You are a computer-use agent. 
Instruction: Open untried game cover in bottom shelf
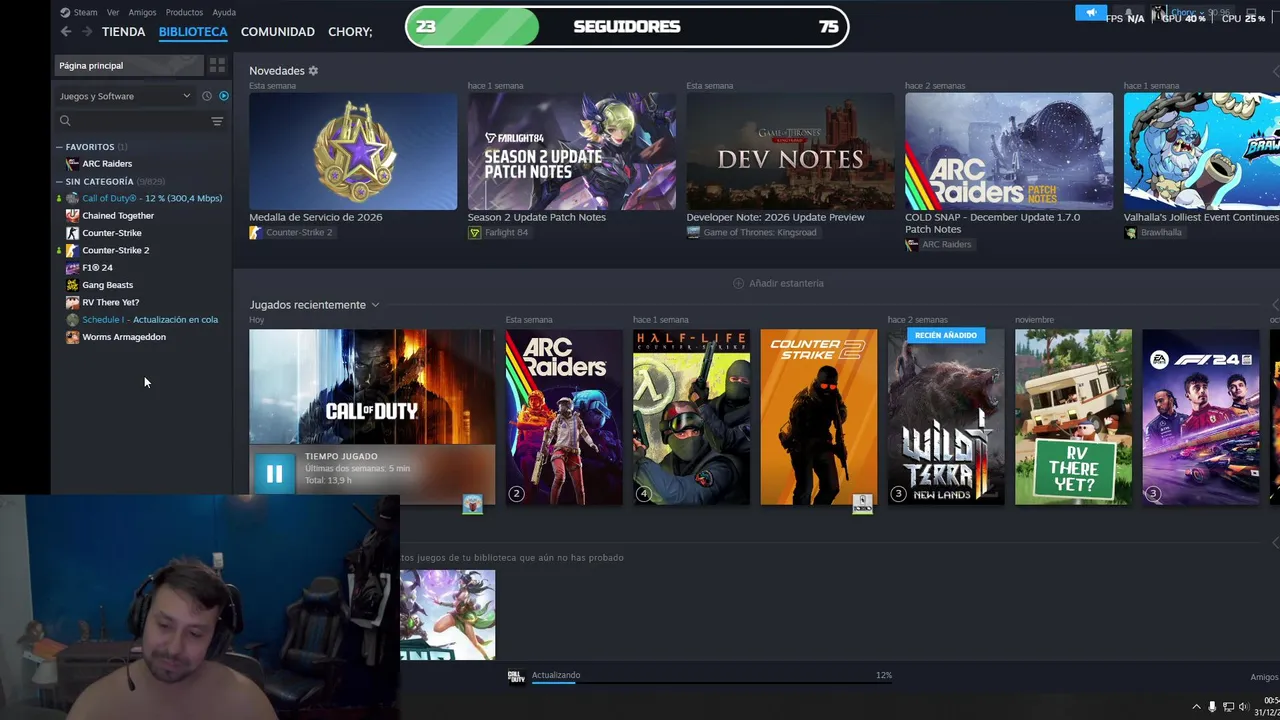coord(447,615)
